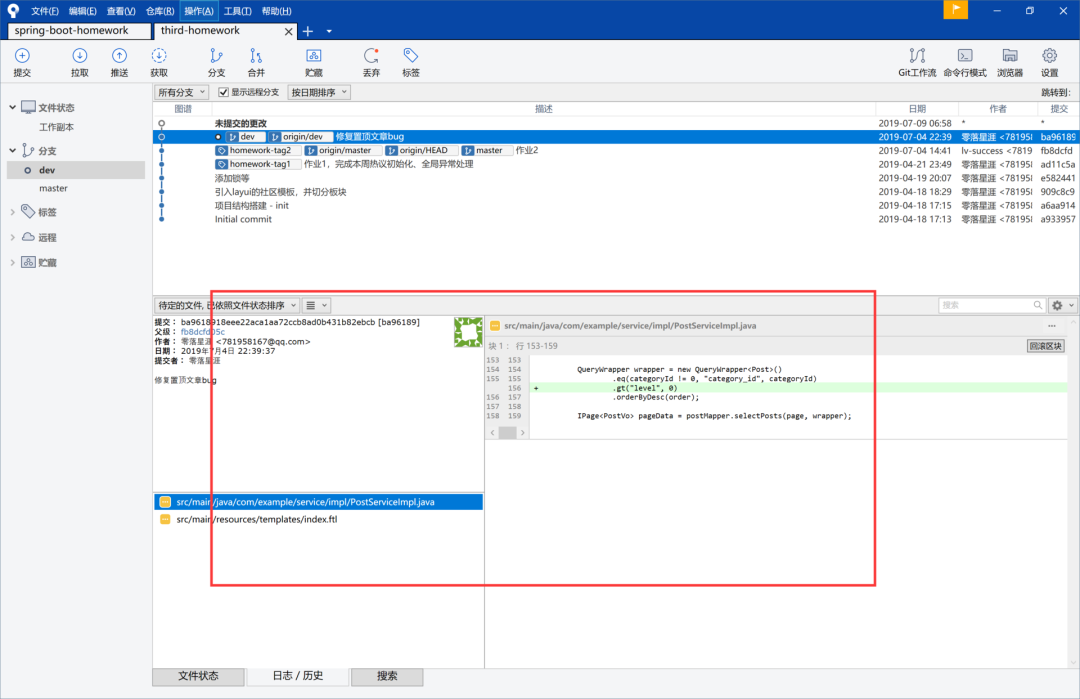Open the 查看(V) menu
The image size is (1080, 699).
point(121,11)
